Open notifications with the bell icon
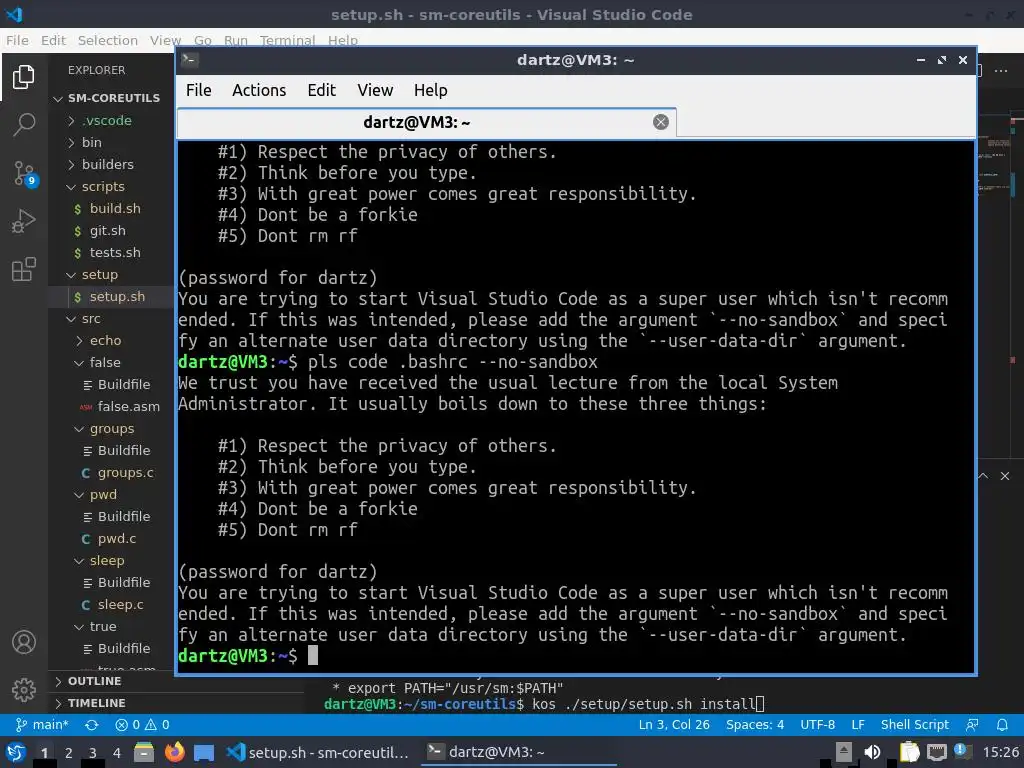 pyautogui.click(x=1002, y=724)
